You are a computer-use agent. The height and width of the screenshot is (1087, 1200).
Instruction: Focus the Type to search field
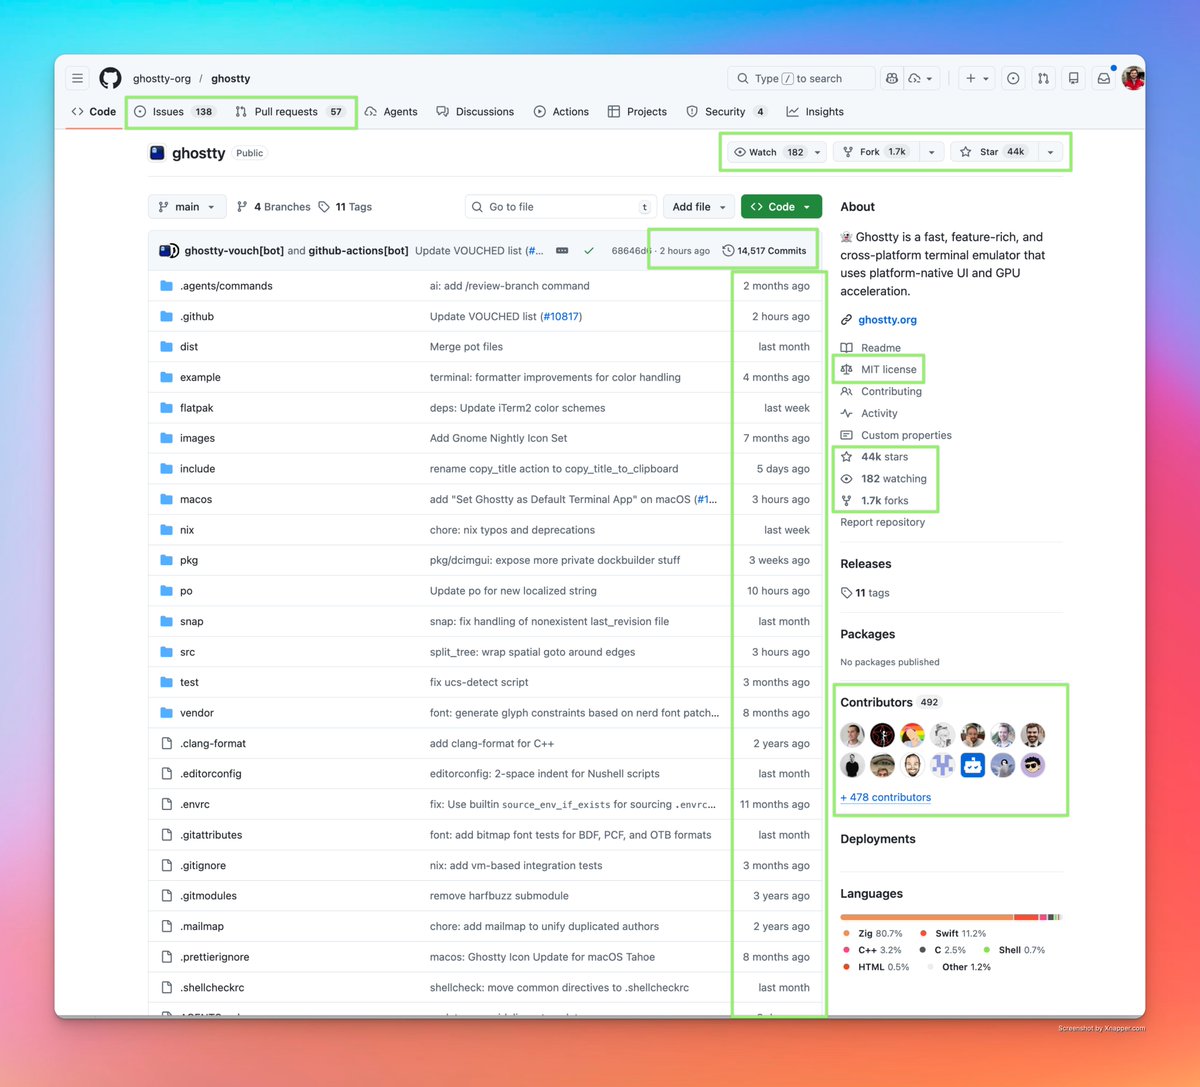tap(800, 78)
